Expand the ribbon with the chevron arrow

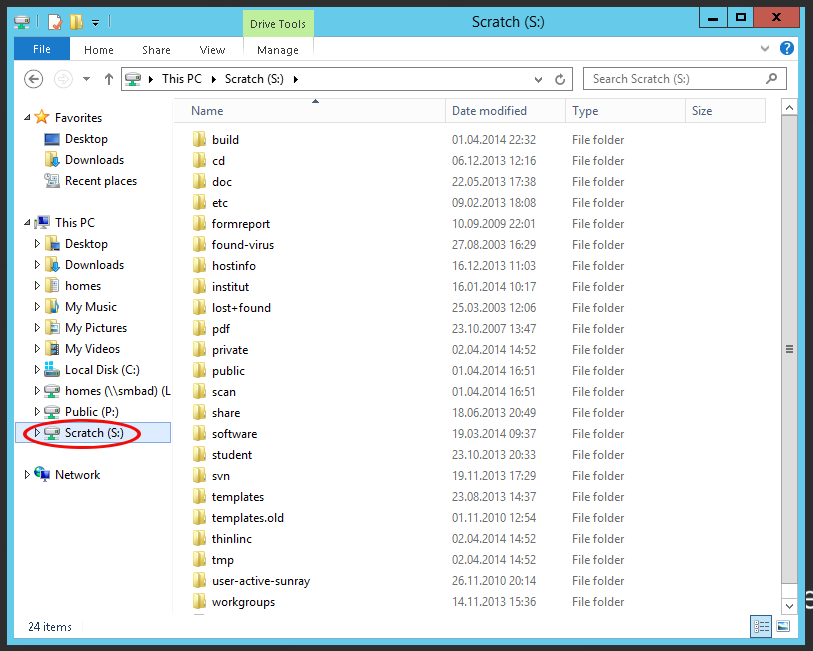point(765,49)
